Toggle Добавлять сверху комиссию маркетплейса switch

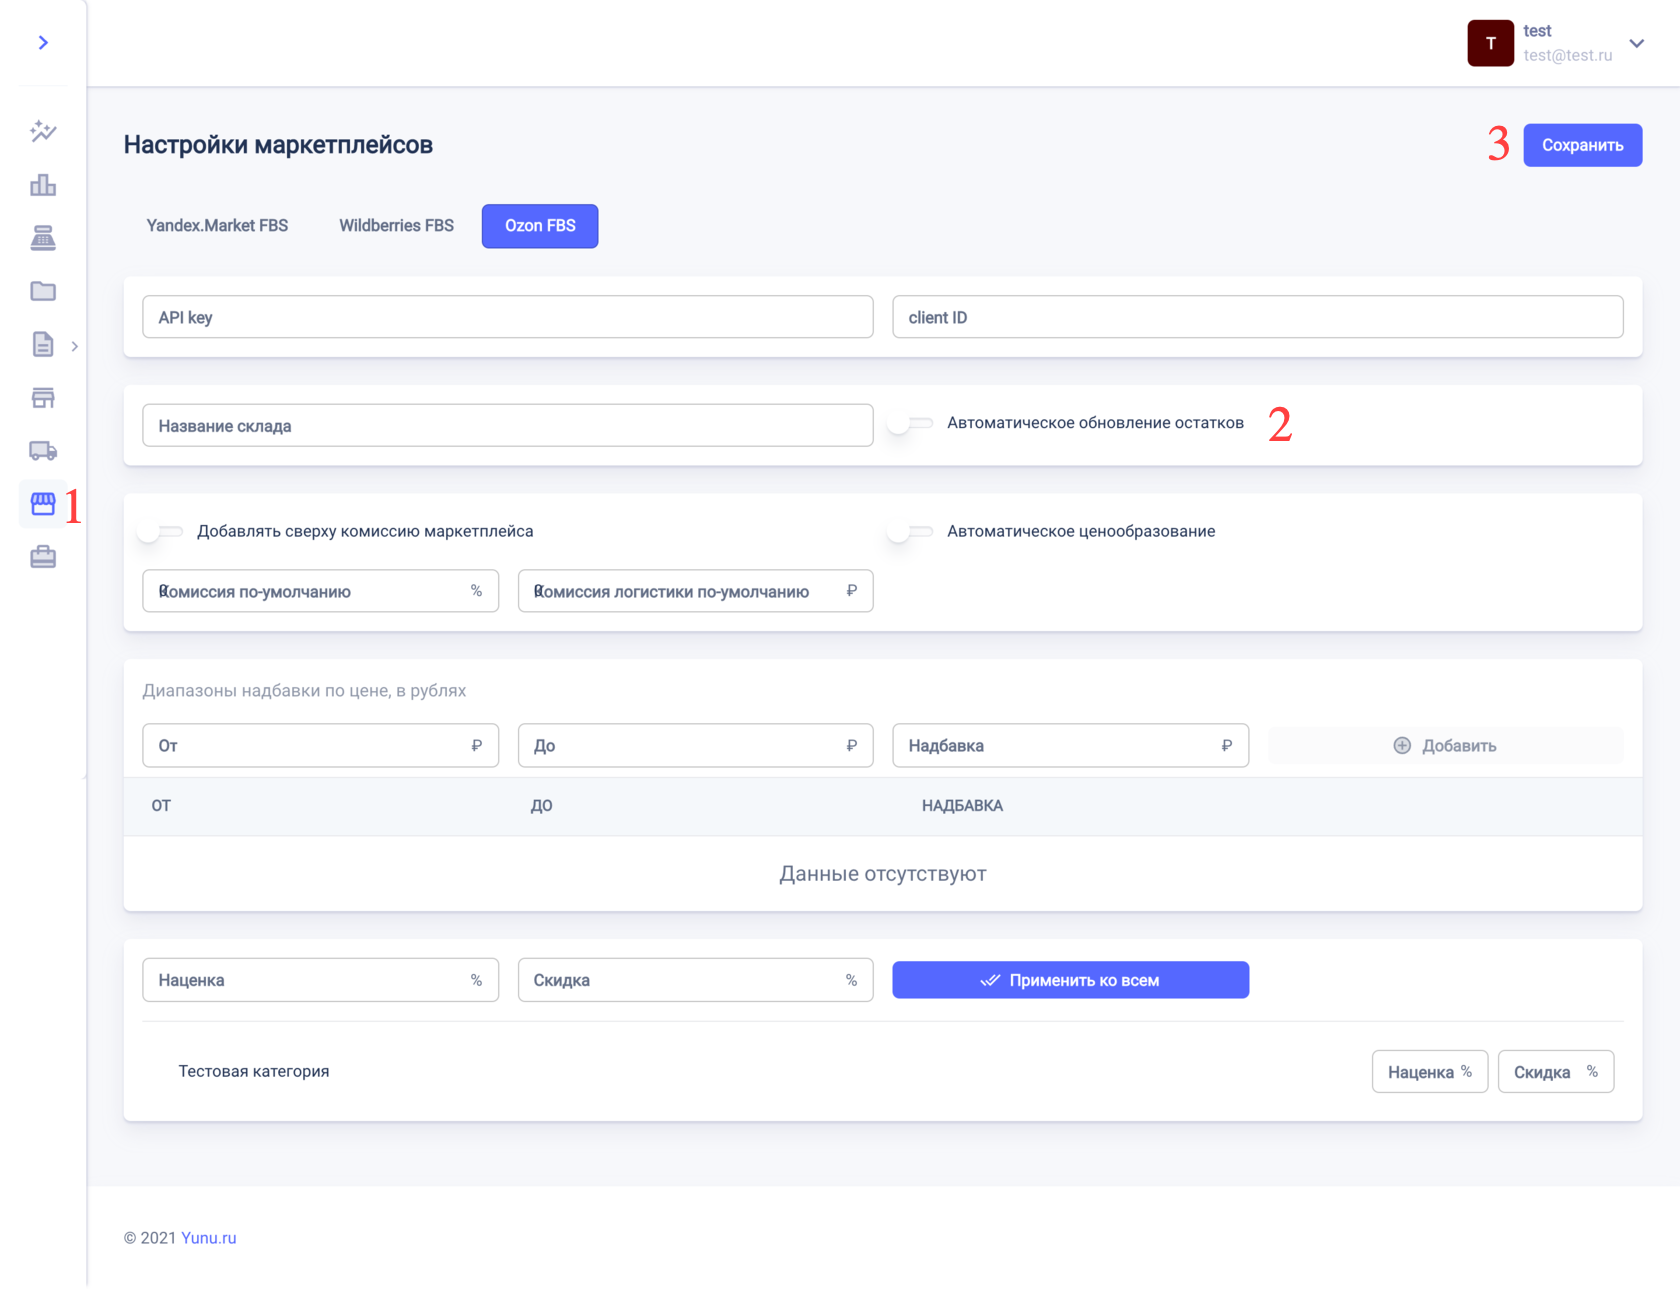[160, 531]
